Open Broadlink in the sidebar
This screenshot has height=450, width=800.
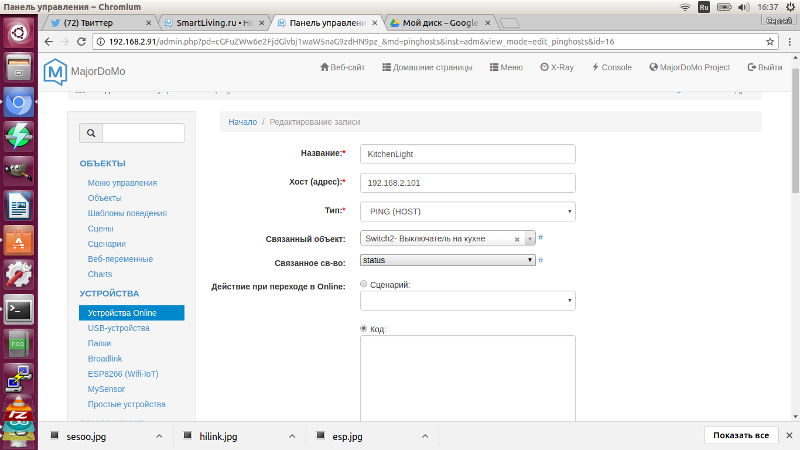tap(105, 358)
